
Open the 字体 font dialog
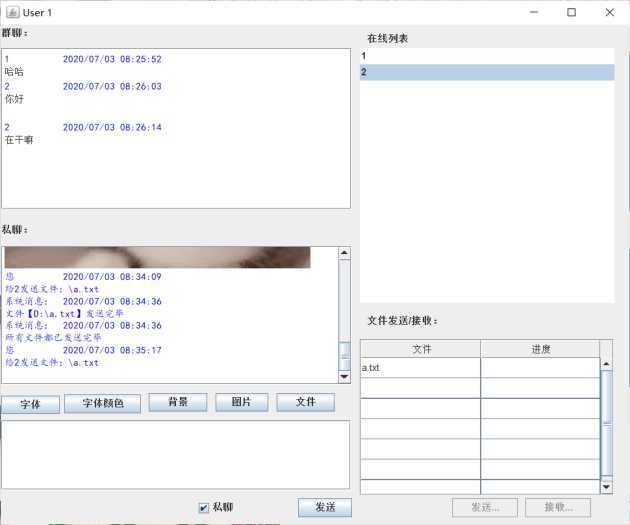coord(30,404)
